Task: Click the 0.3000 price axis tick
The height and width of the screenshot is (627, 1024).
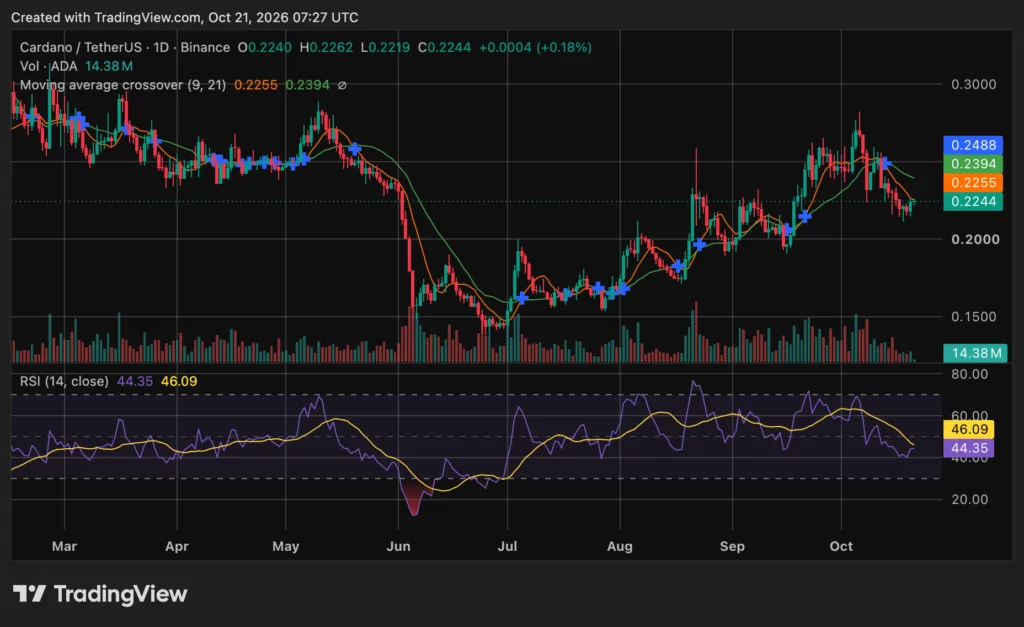Action: coord(973,84)
